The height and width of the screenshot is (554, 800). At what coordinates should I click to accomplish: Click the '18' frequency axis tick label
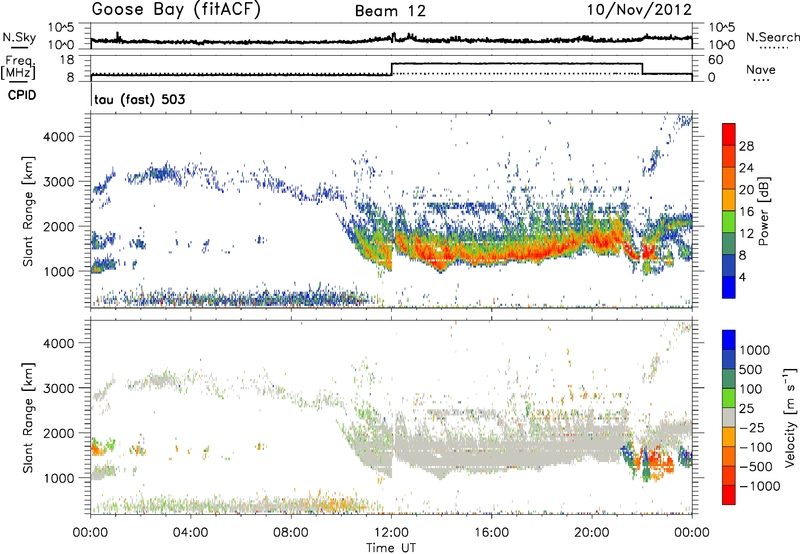tap(67, 60)
